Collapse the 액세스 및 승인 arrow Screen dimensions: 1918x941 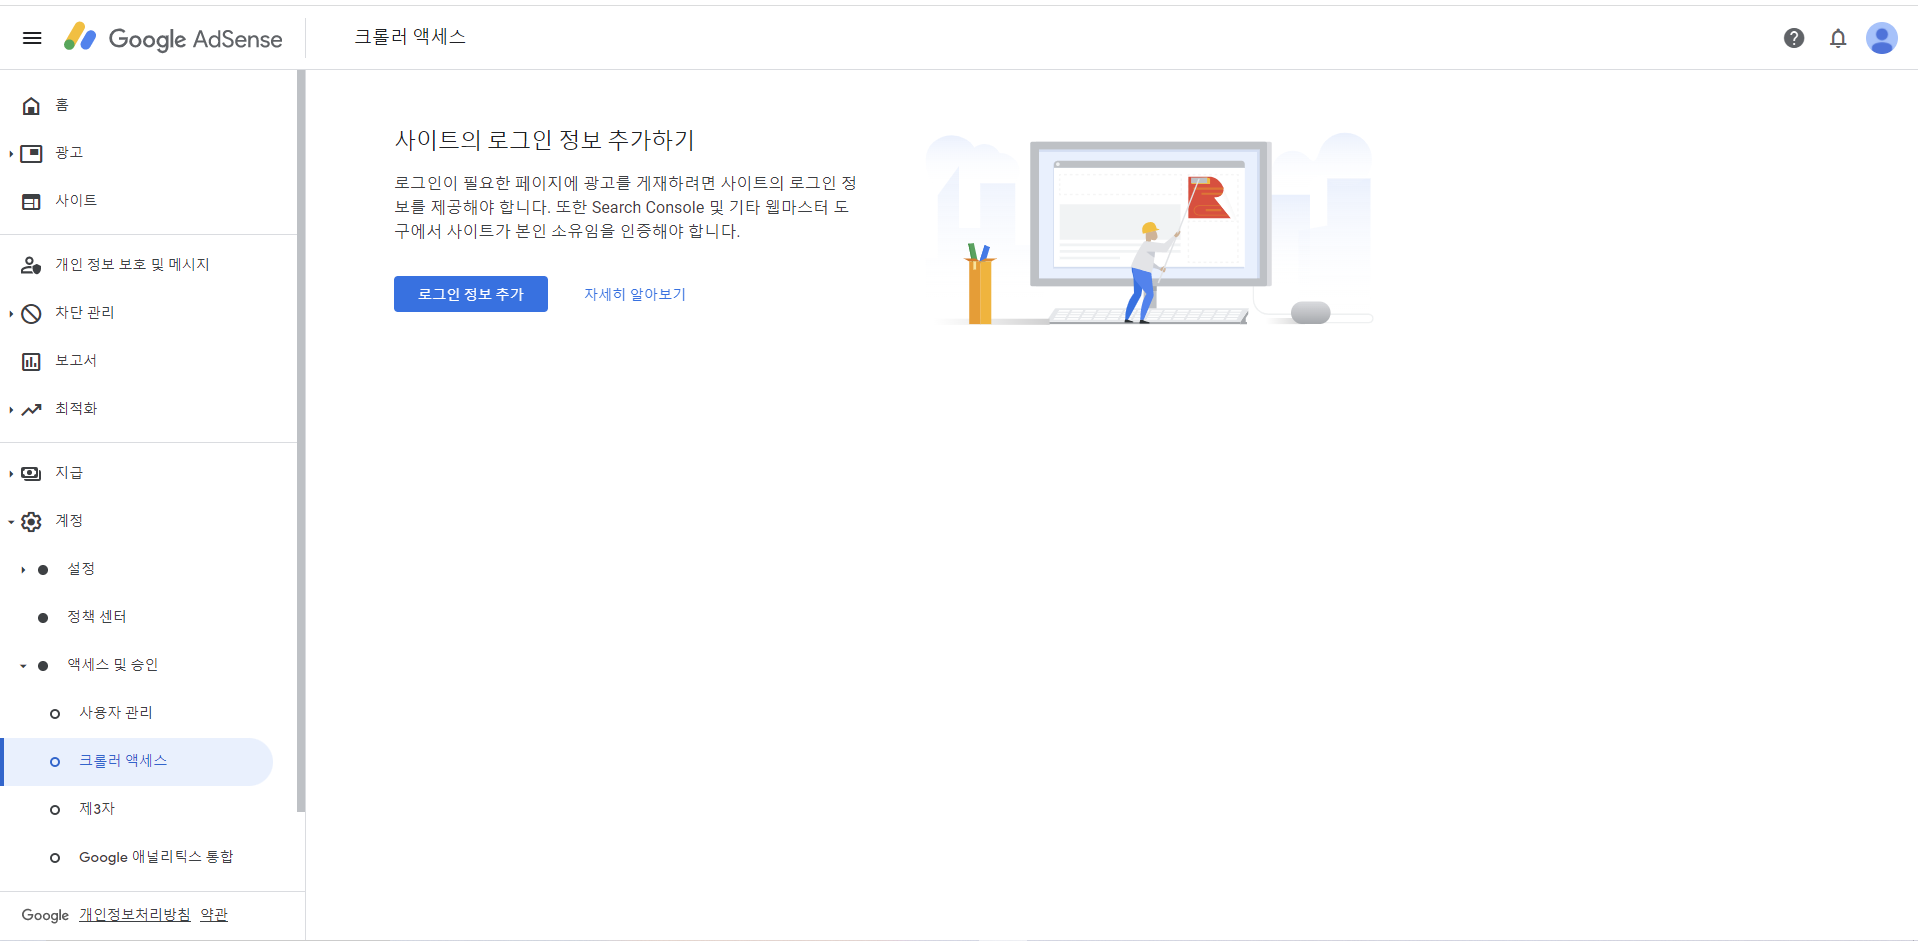[x=23, y=665]
